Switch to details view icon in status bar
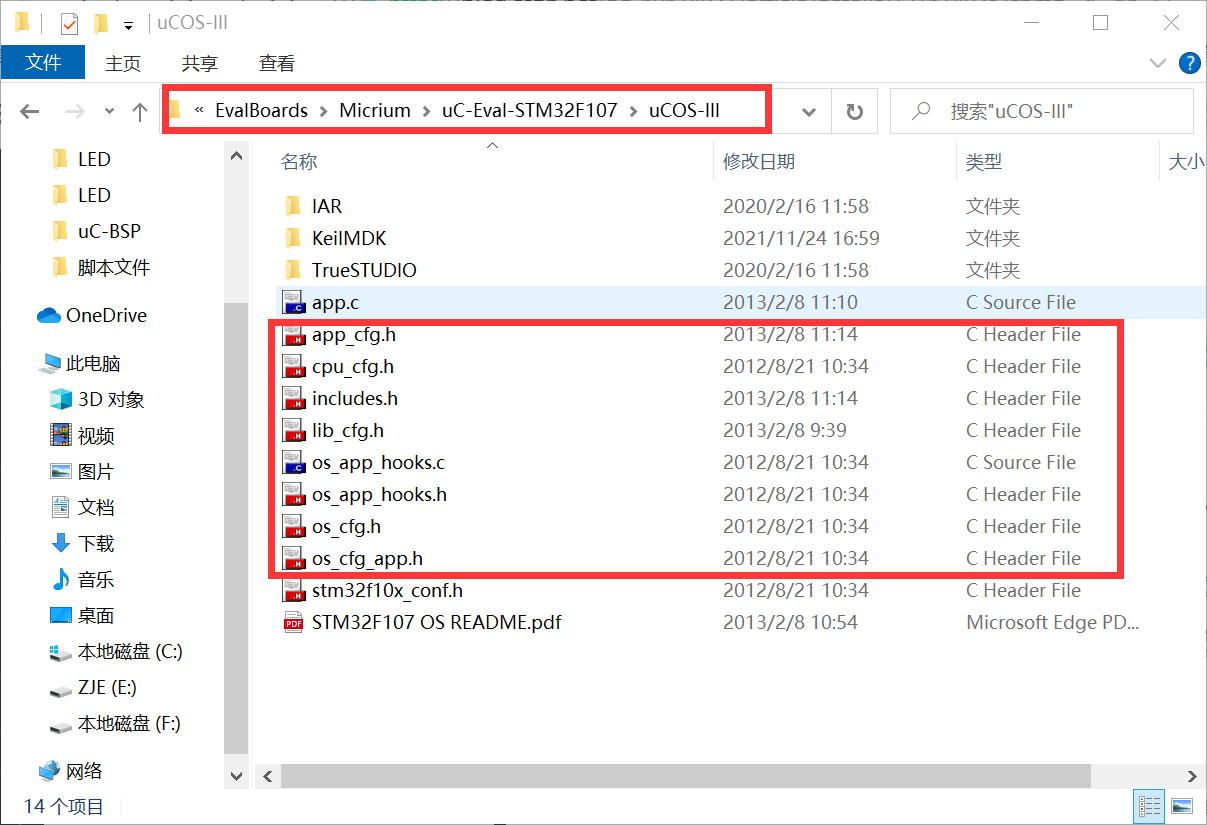This screenshot has width=1207, height=825. 1149,805
